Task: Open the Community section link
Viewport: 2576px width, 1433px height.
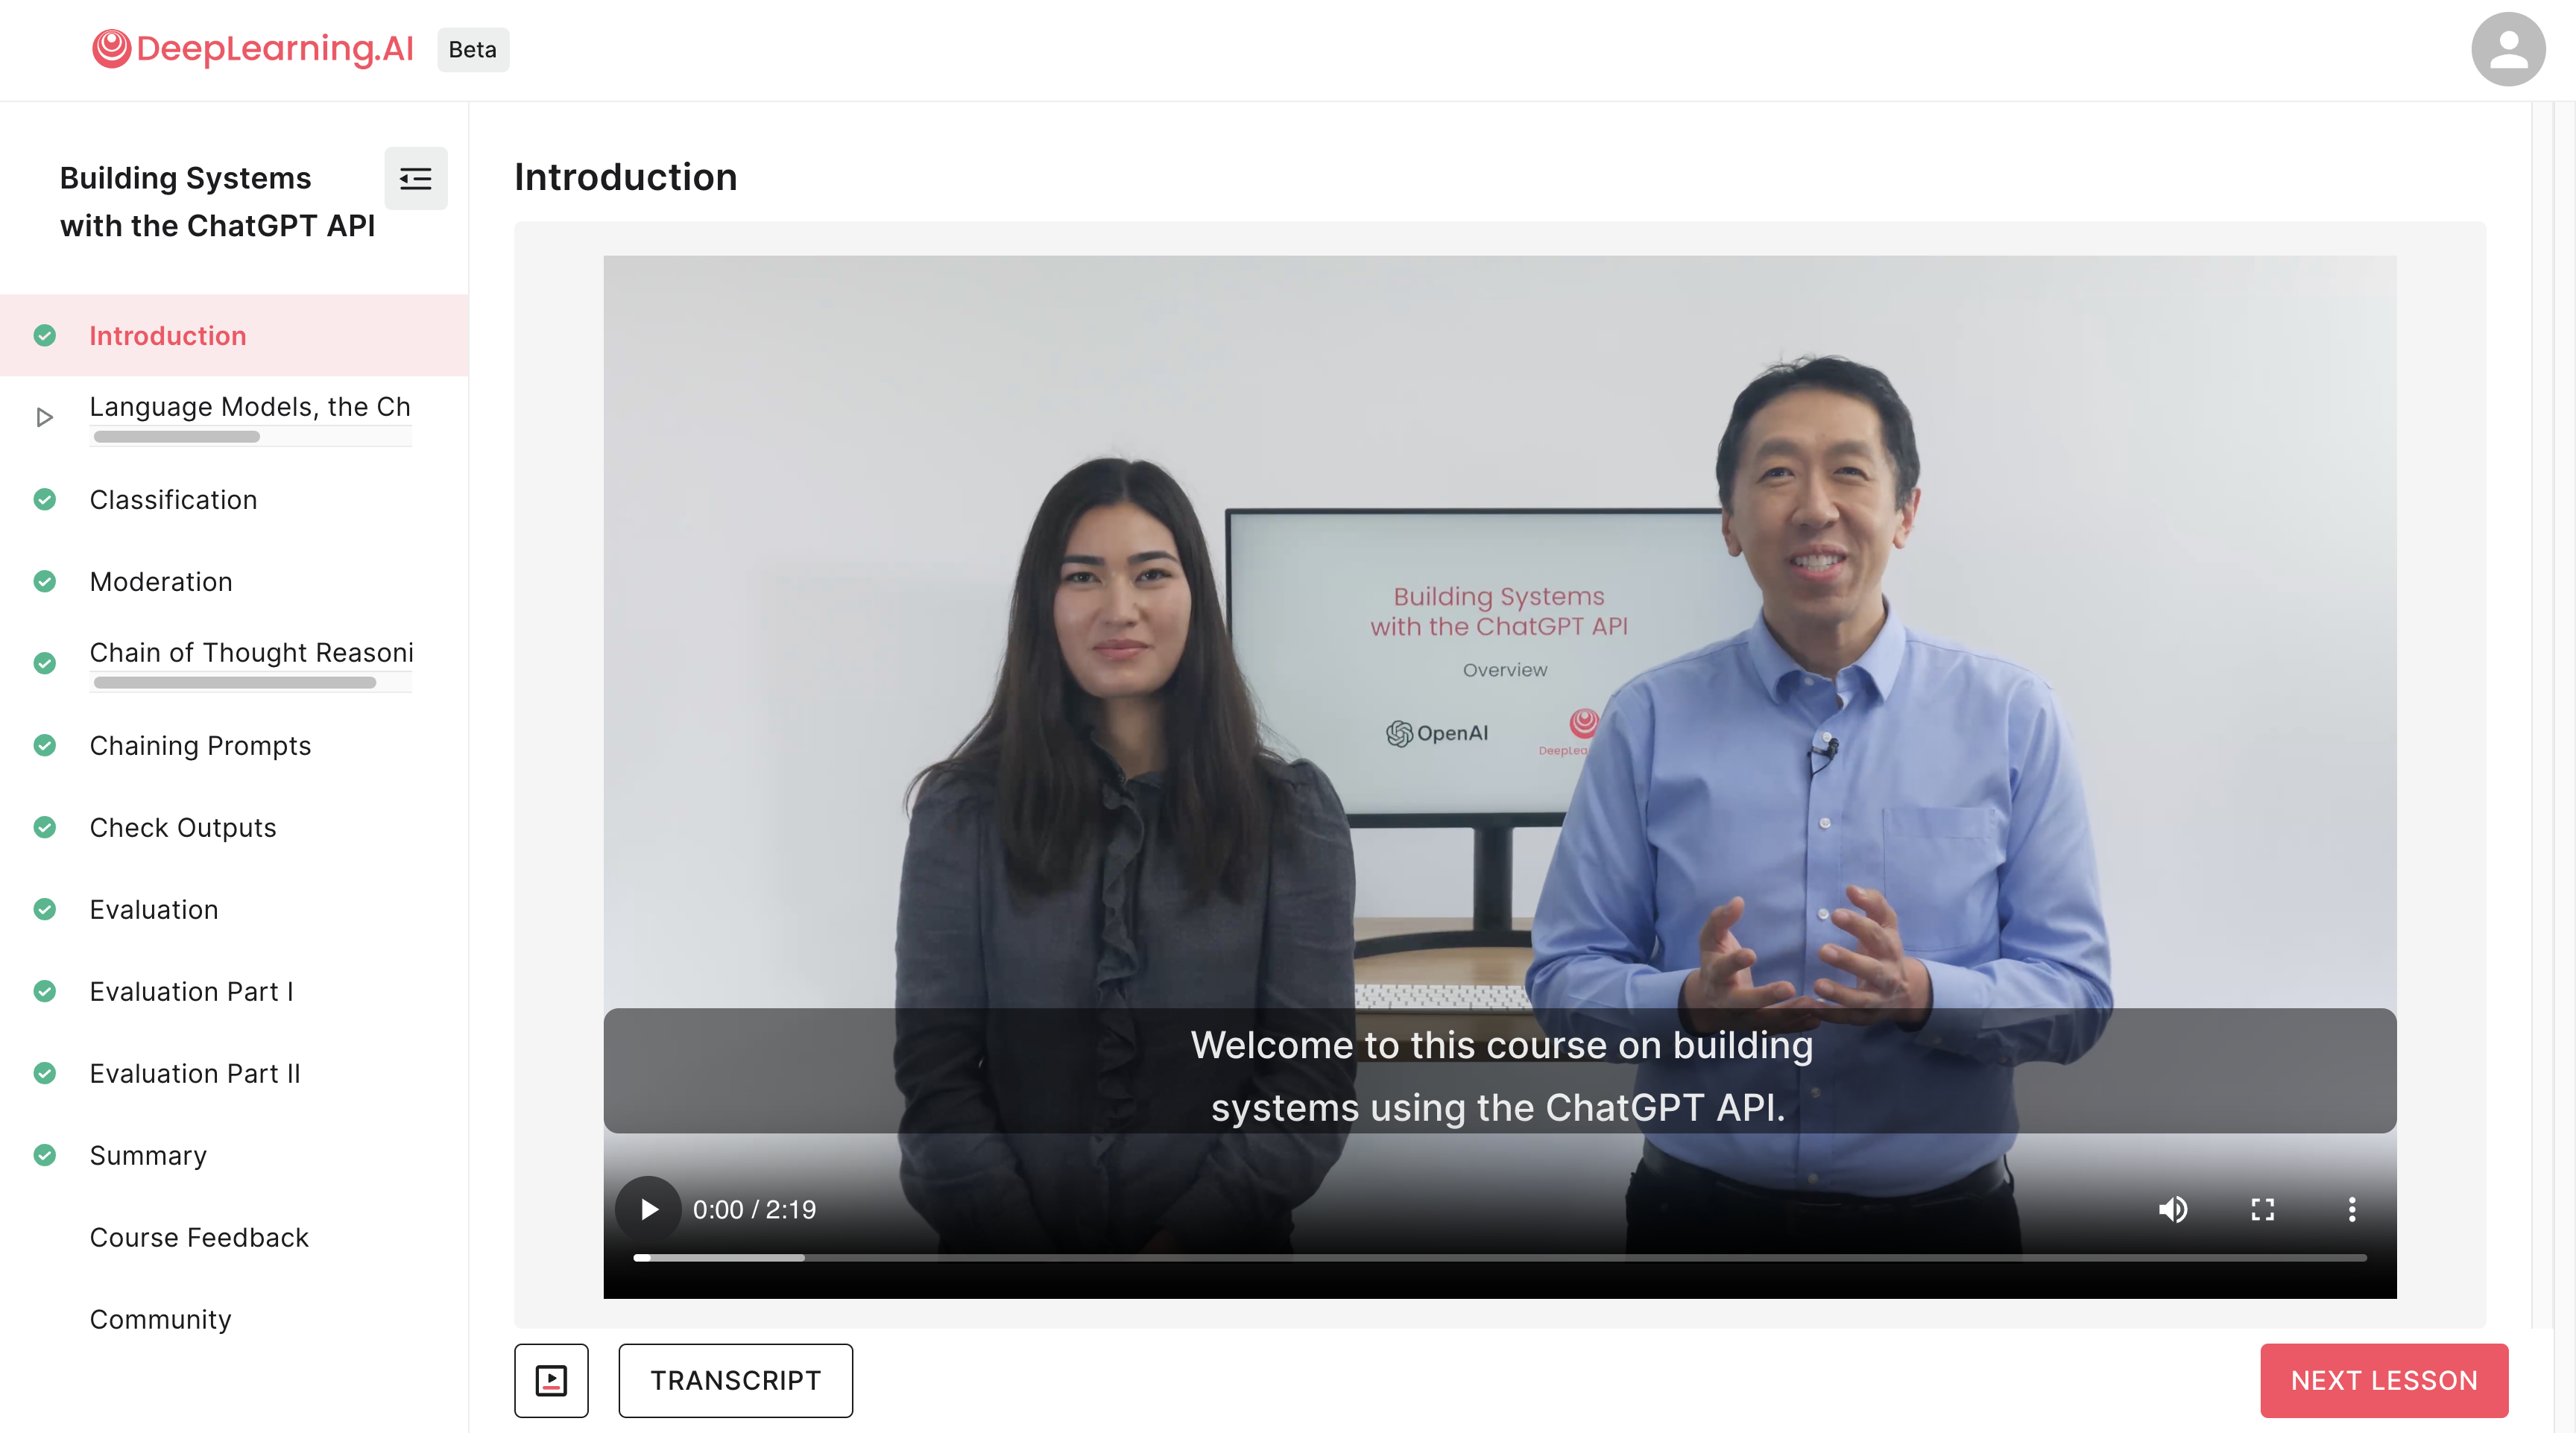Action: [160, 1318]
